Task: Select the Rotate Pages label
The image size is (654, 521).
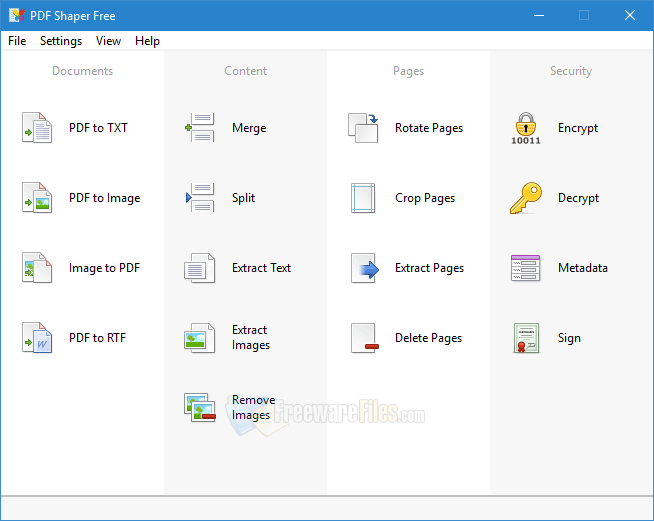Action: coord(429,128)
